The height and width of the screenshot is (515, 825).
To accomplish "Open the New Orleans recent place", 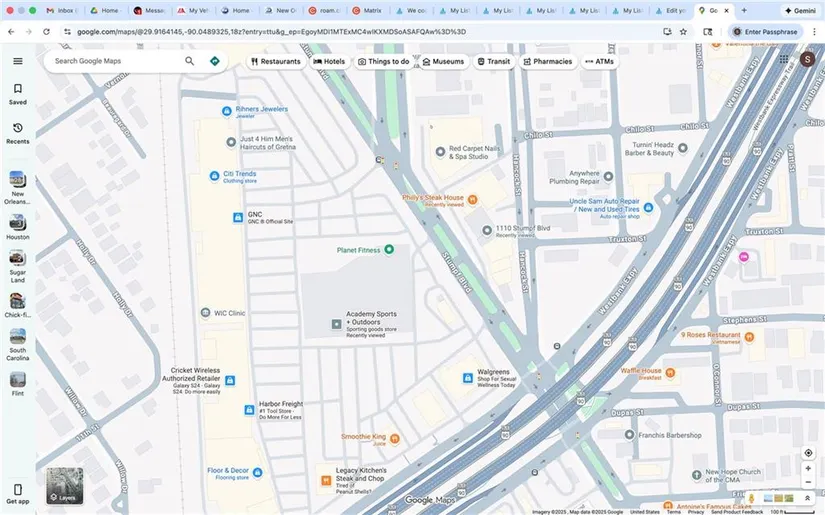I will 17,184.
